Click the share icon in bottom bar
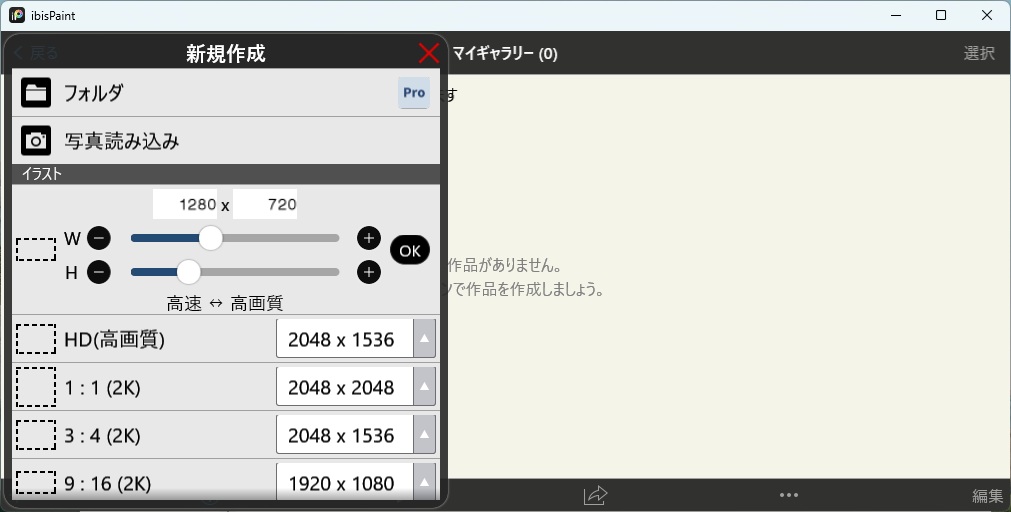This screenshot has height=512, width=1011. coord(595,495)
